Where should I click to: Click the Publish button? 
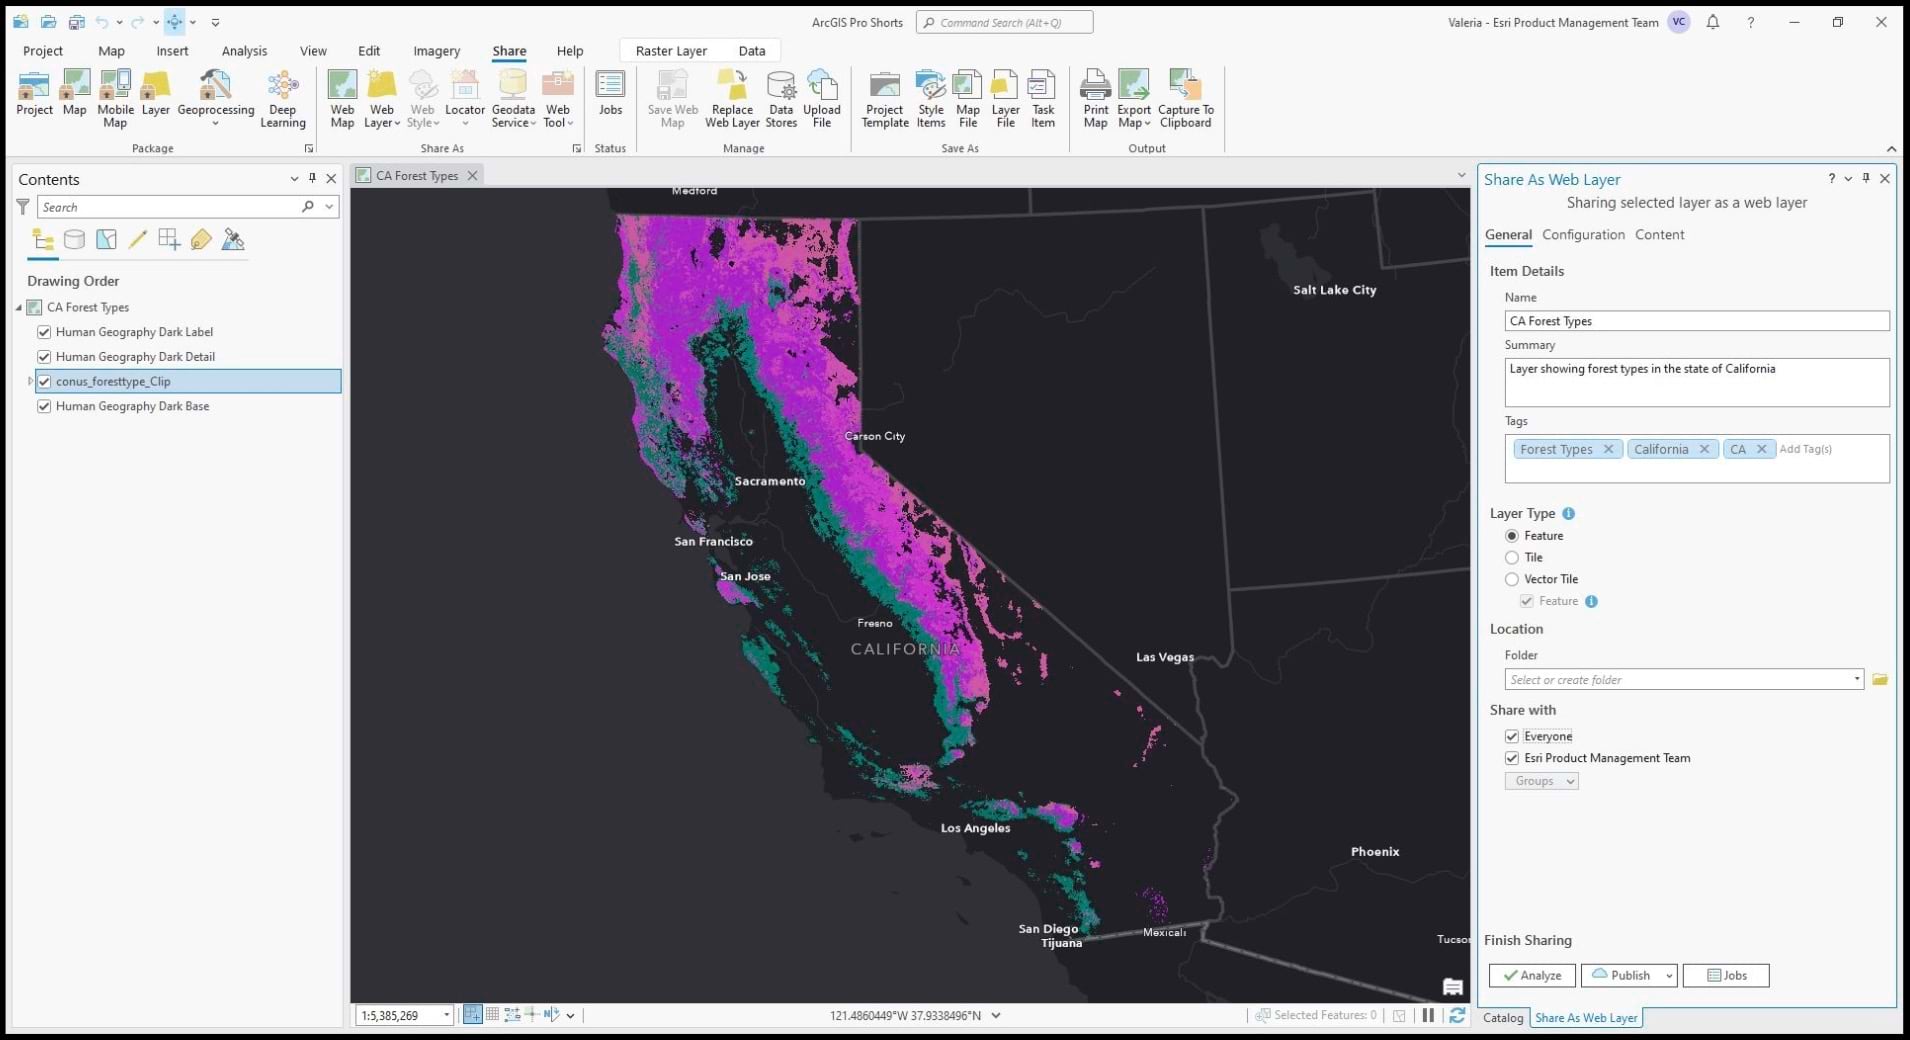pyautogui.click(x=1623, y=975)
